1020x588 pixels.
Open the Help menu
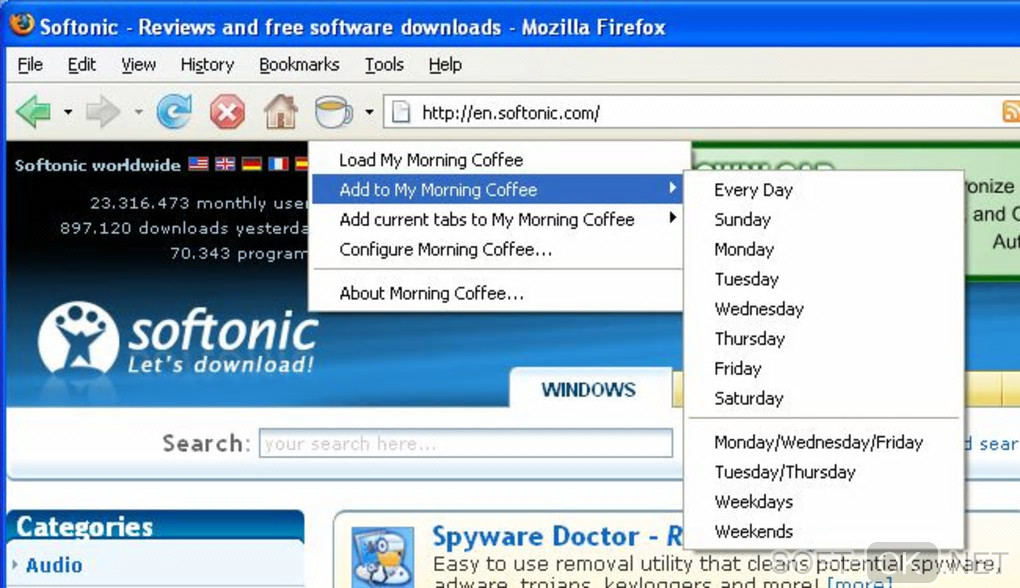point(445,64)
